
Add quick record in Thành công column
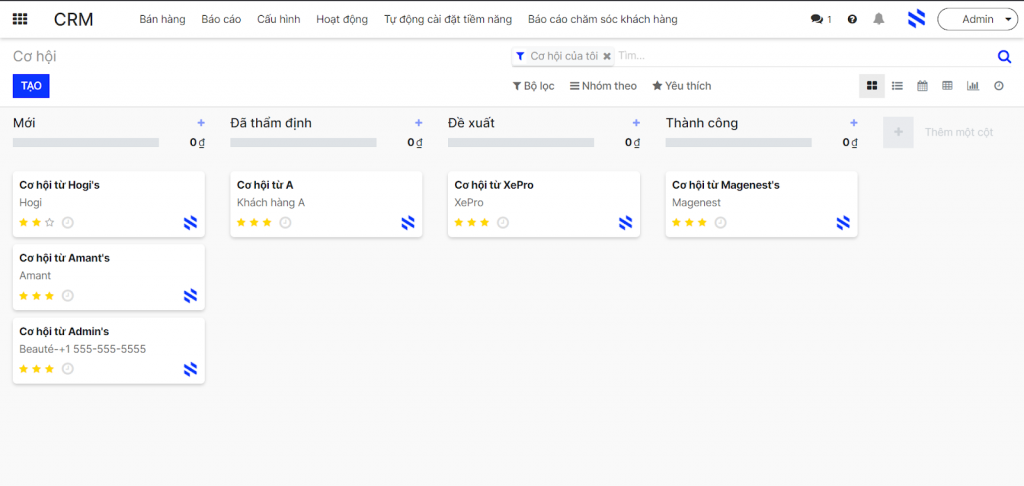coord(854,123)
